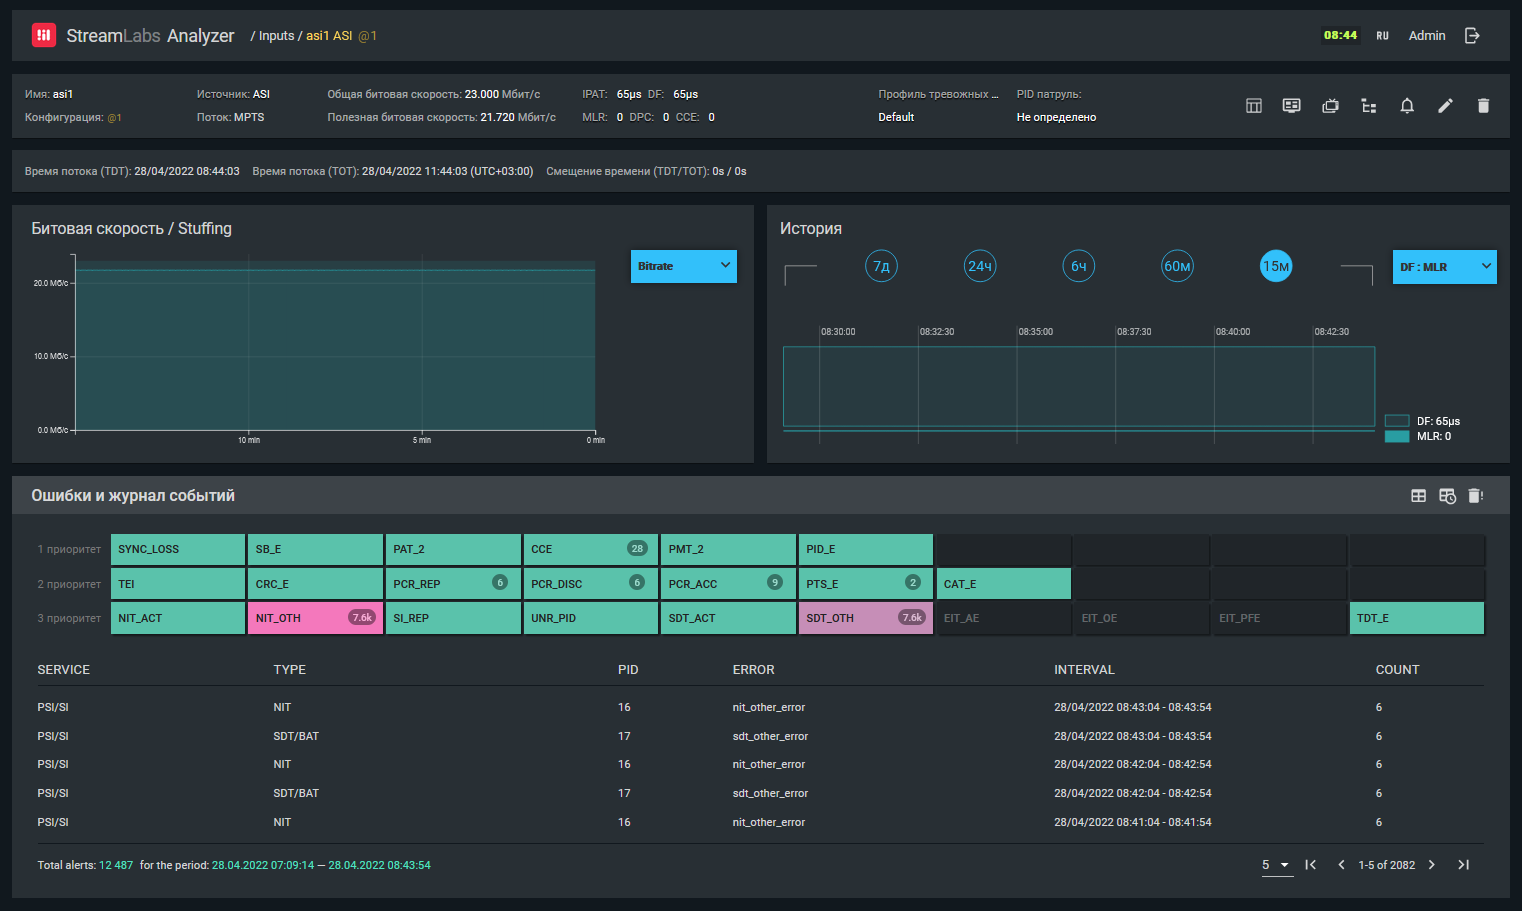Screen dimensions: 1522x911
Task: Select the CAT_E error tile
Action: click(x=1003, y=584)
